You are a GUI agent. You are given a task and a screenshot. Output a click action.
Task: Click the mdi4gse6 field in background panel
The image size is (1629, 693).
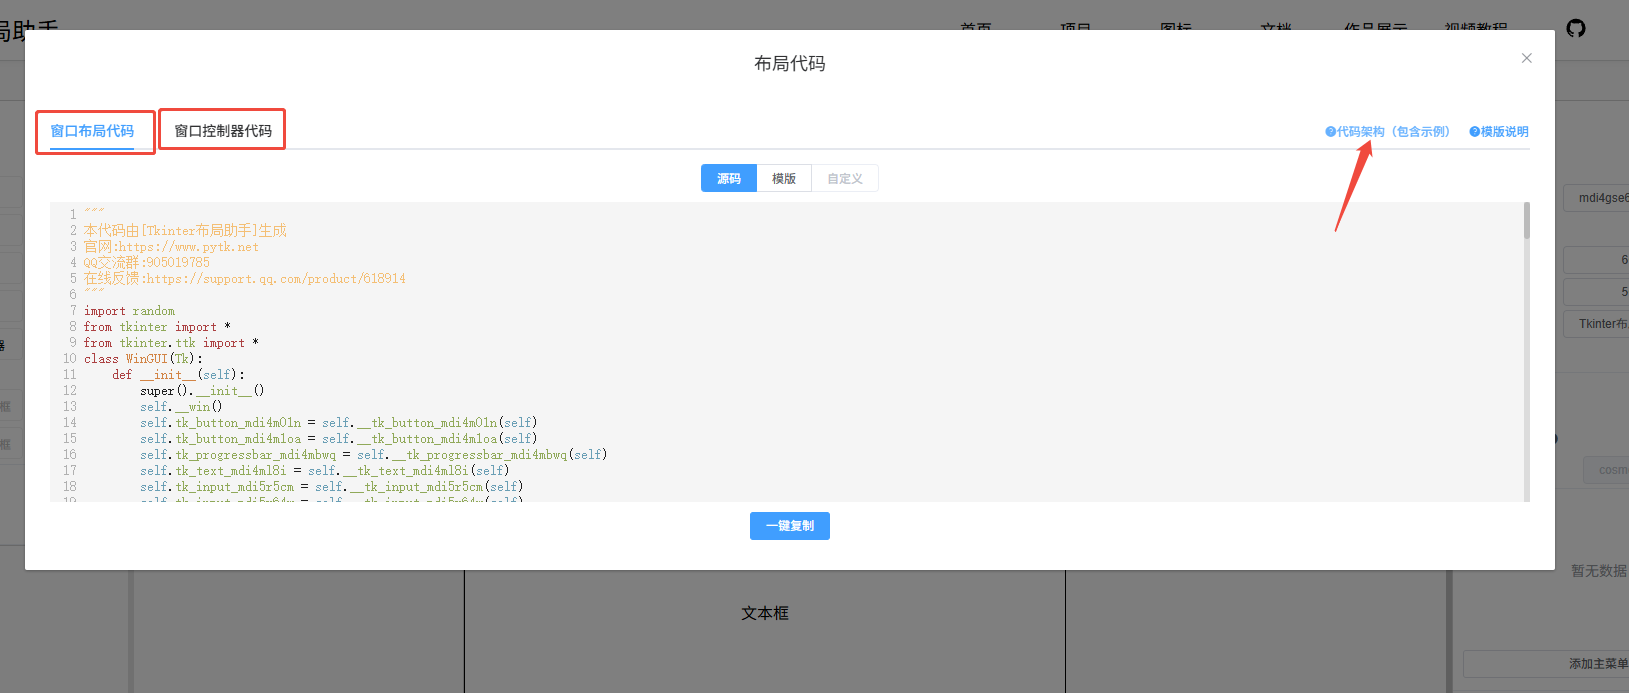[1596, 198]
